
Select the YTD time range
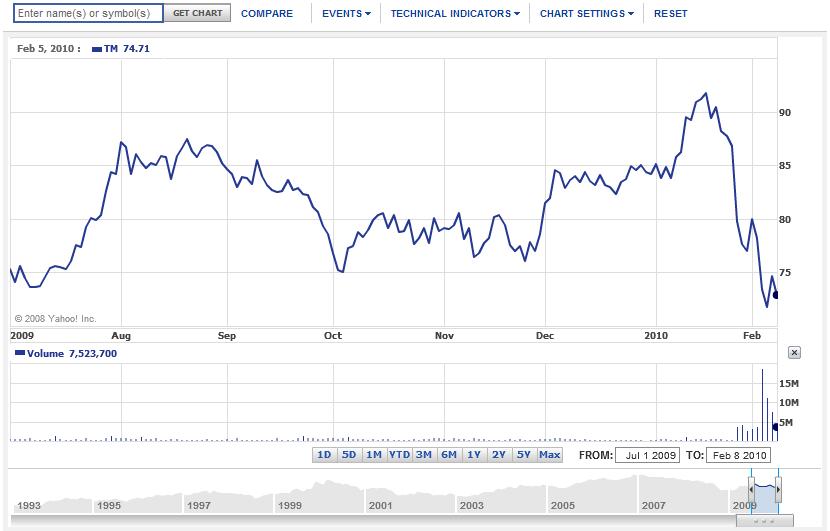[399, 455]
